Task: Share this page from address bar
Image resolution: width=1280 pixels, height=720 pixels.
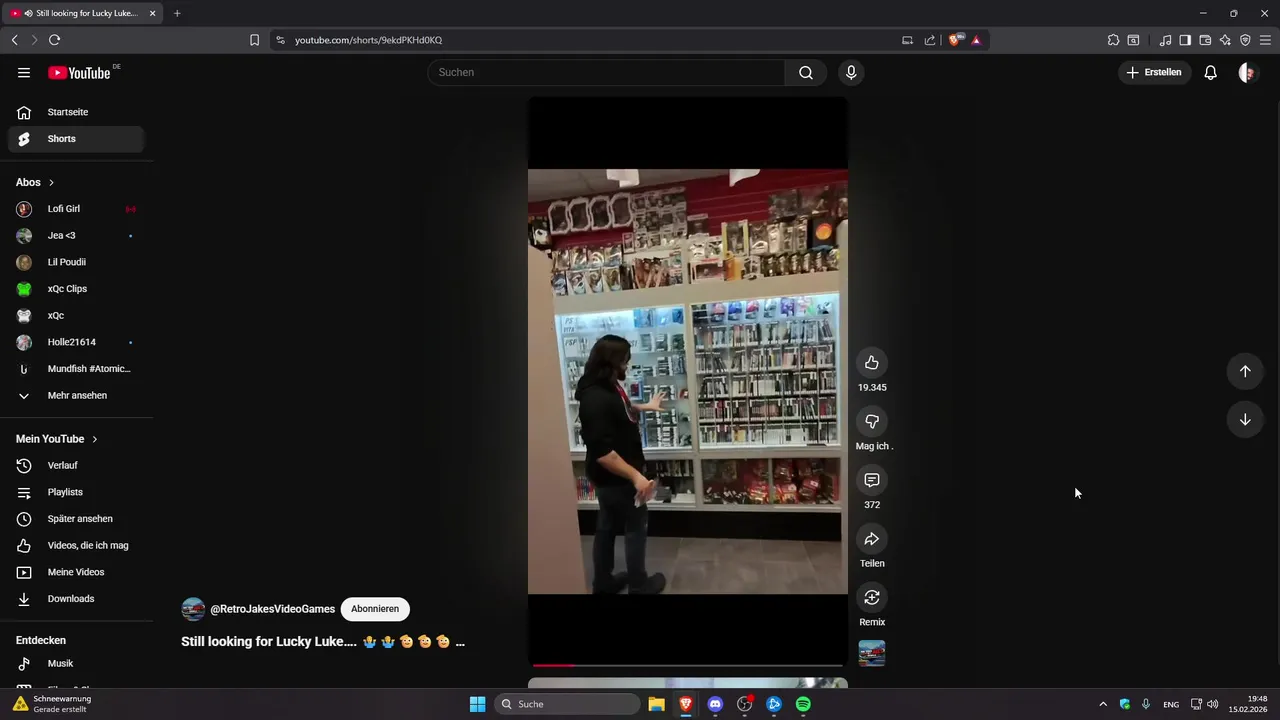Action: pos(930,40)
